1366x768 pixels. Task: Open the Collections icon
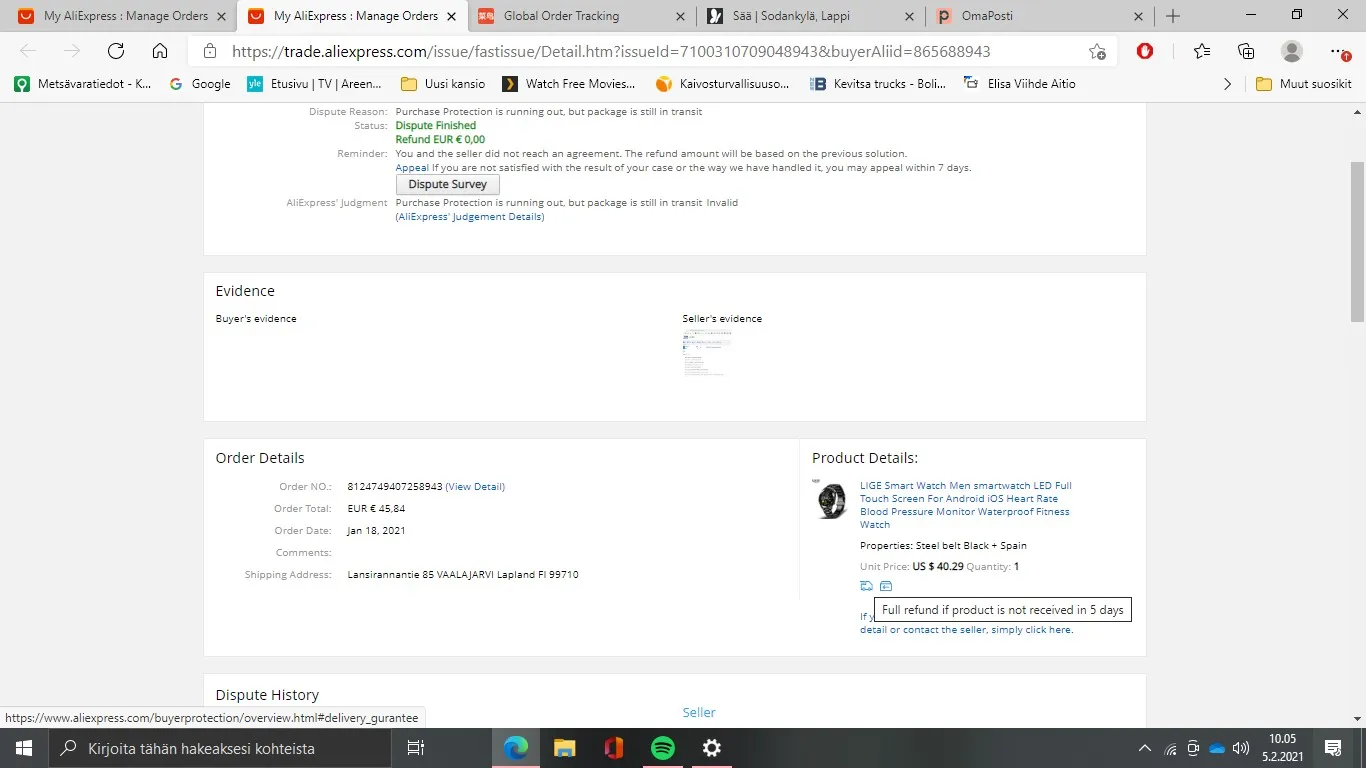pos(1246,51)
